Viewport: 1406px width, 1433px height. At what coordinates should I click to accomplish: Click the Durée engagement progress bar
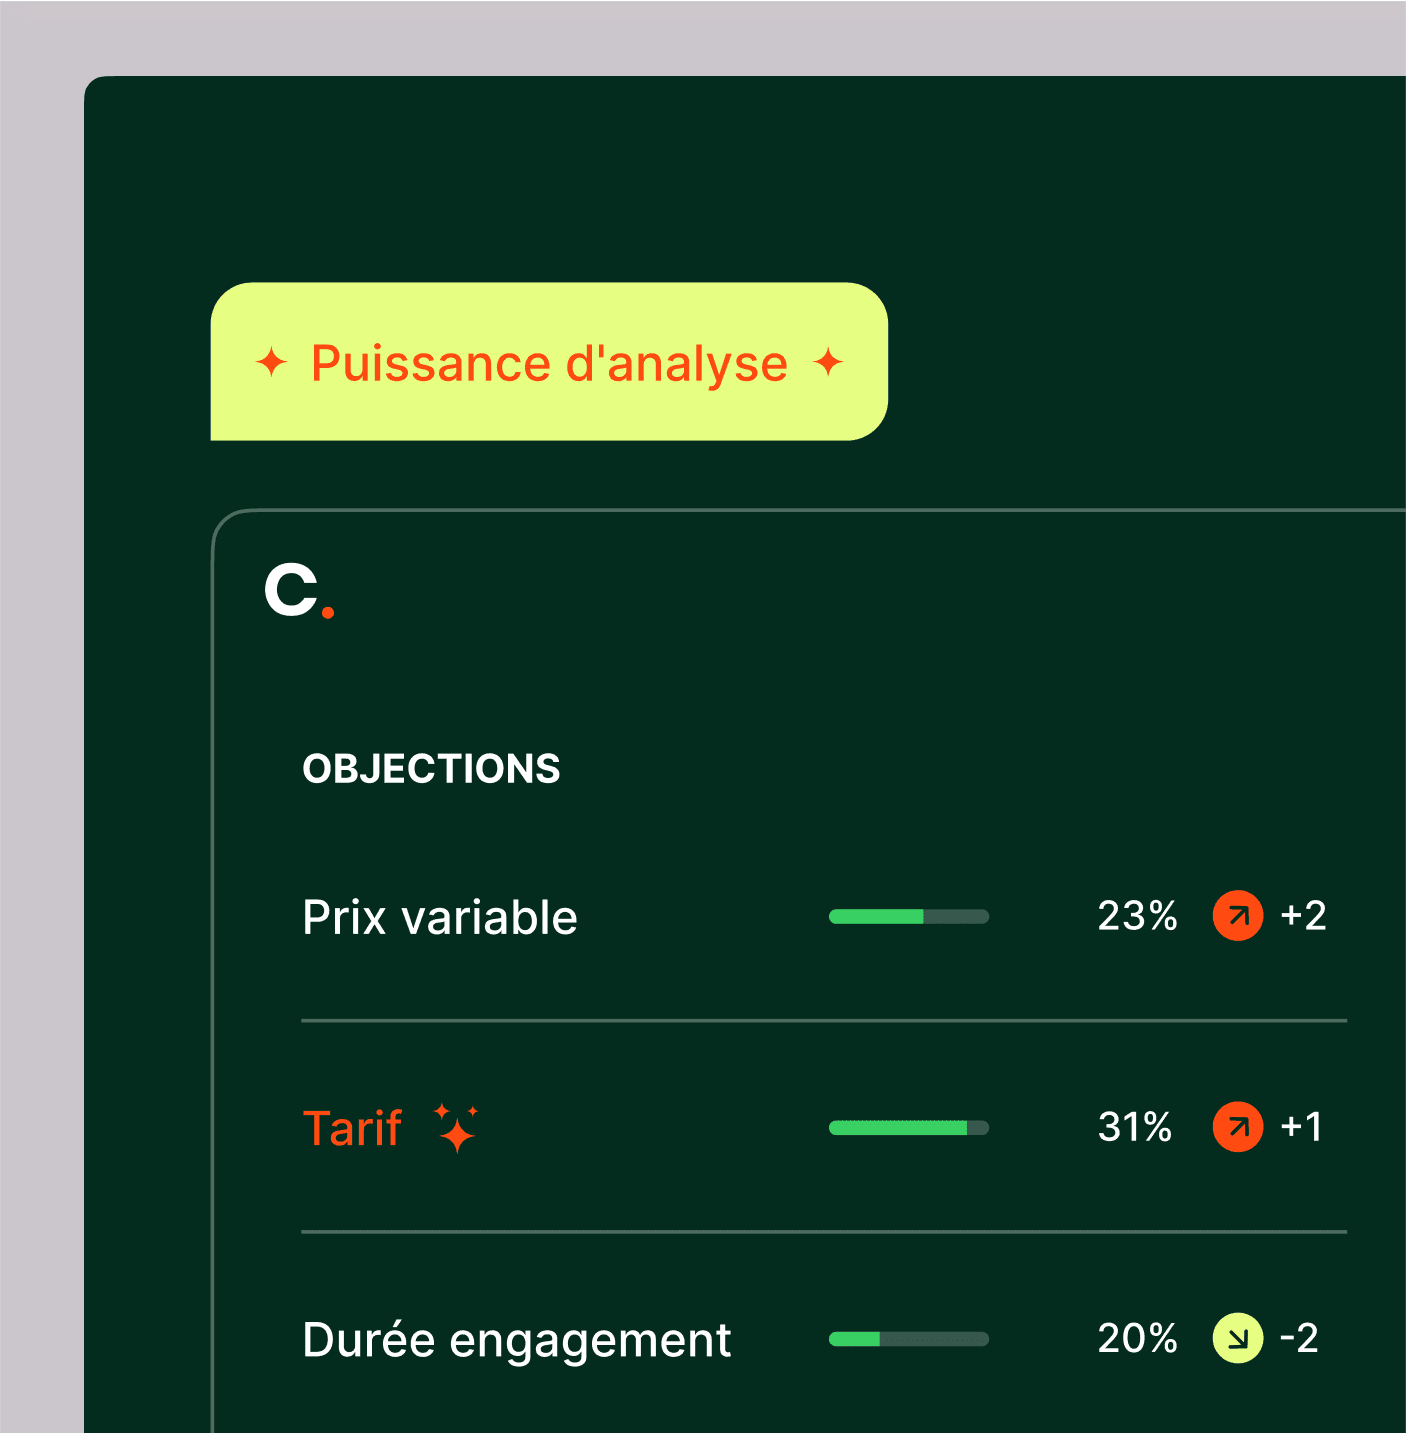point(908,1339)
